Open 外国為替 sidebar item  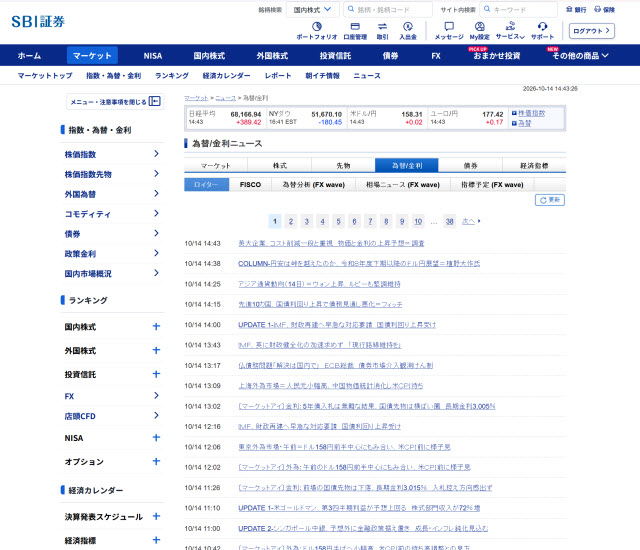click(112, 194)
